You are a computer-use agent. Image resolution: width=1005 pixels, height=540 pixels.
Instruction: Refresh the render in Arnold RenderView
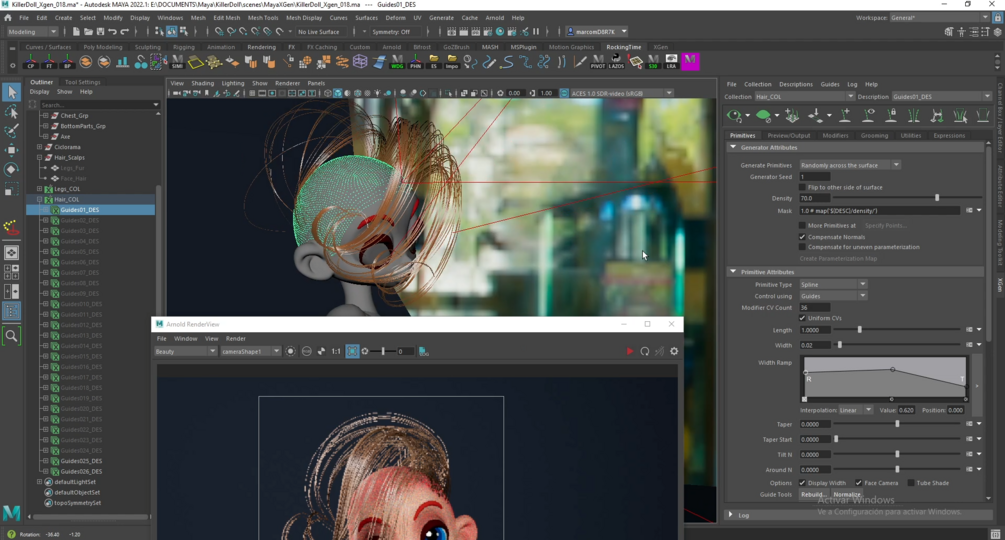[645, 351]
